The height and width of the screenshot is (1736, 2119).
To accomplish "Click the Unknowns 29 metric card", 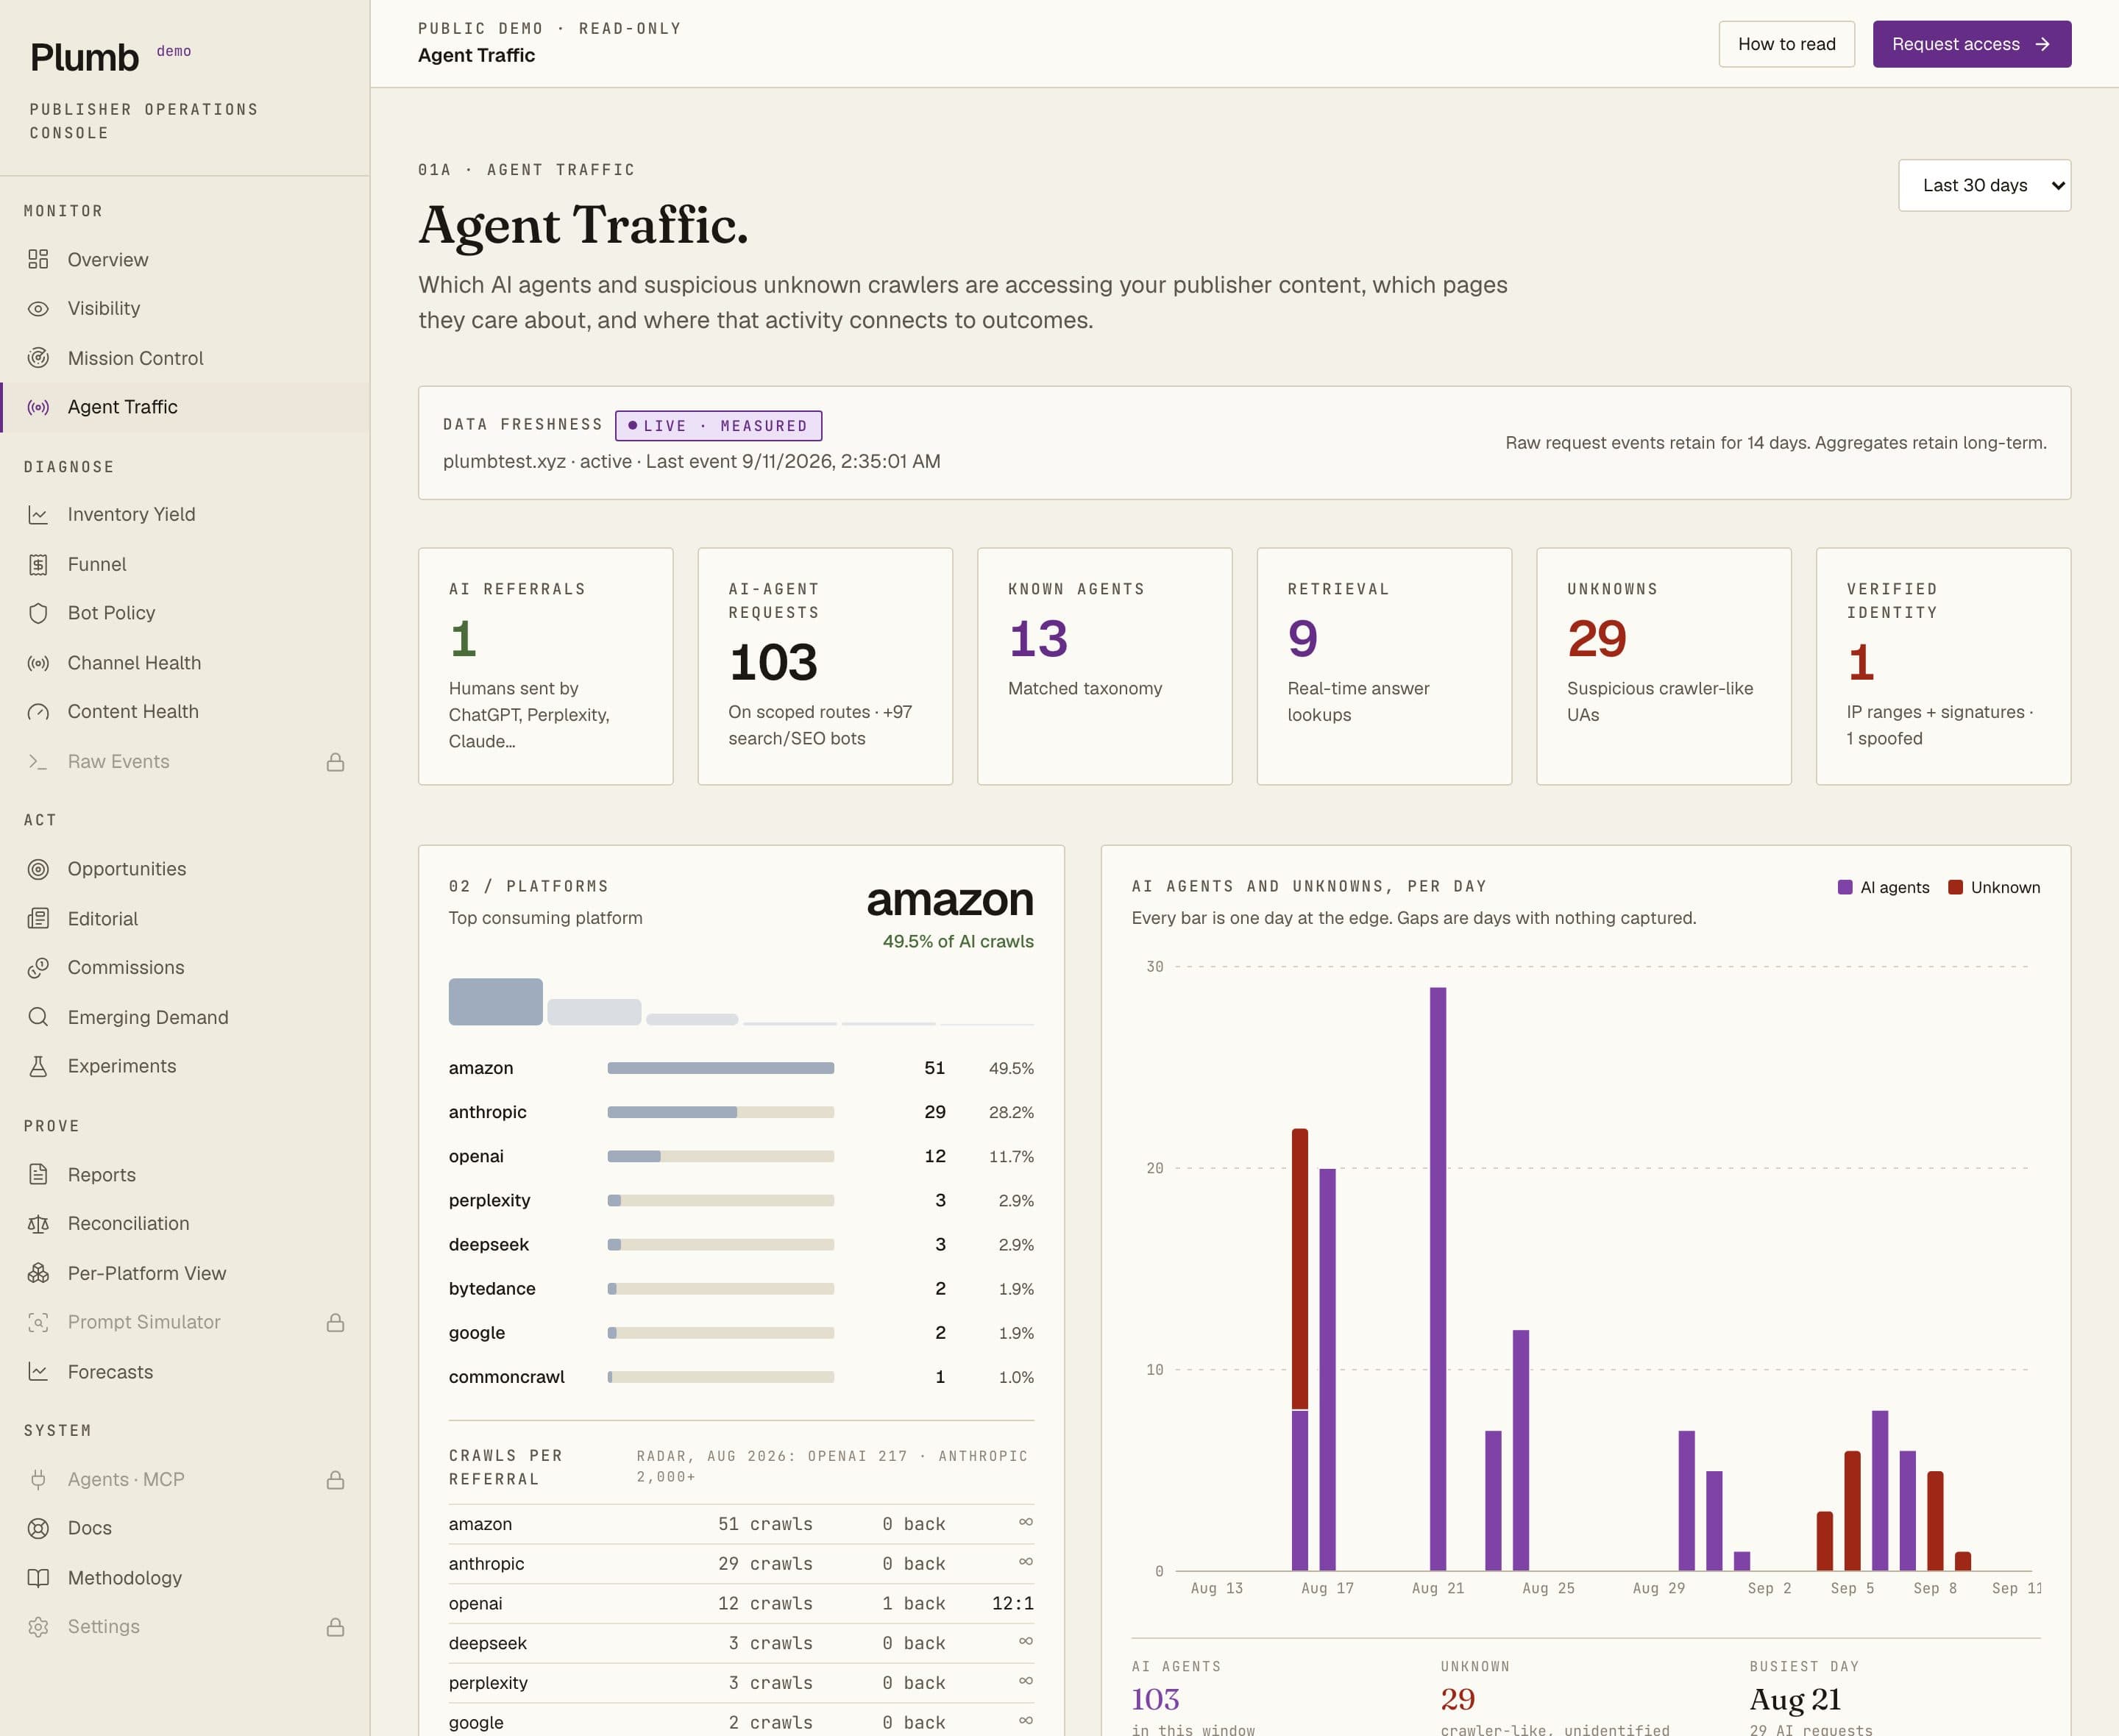I will (1663, 666).
